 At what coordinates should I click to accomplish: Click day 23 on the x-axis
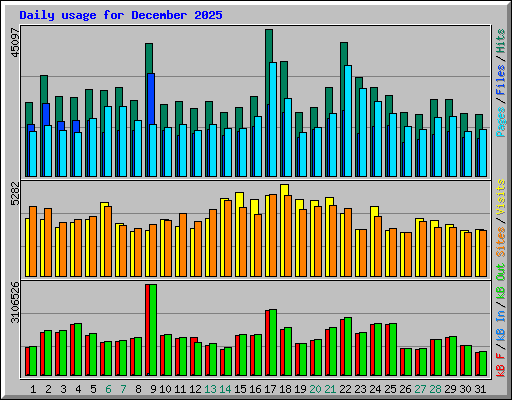[360, 389]
